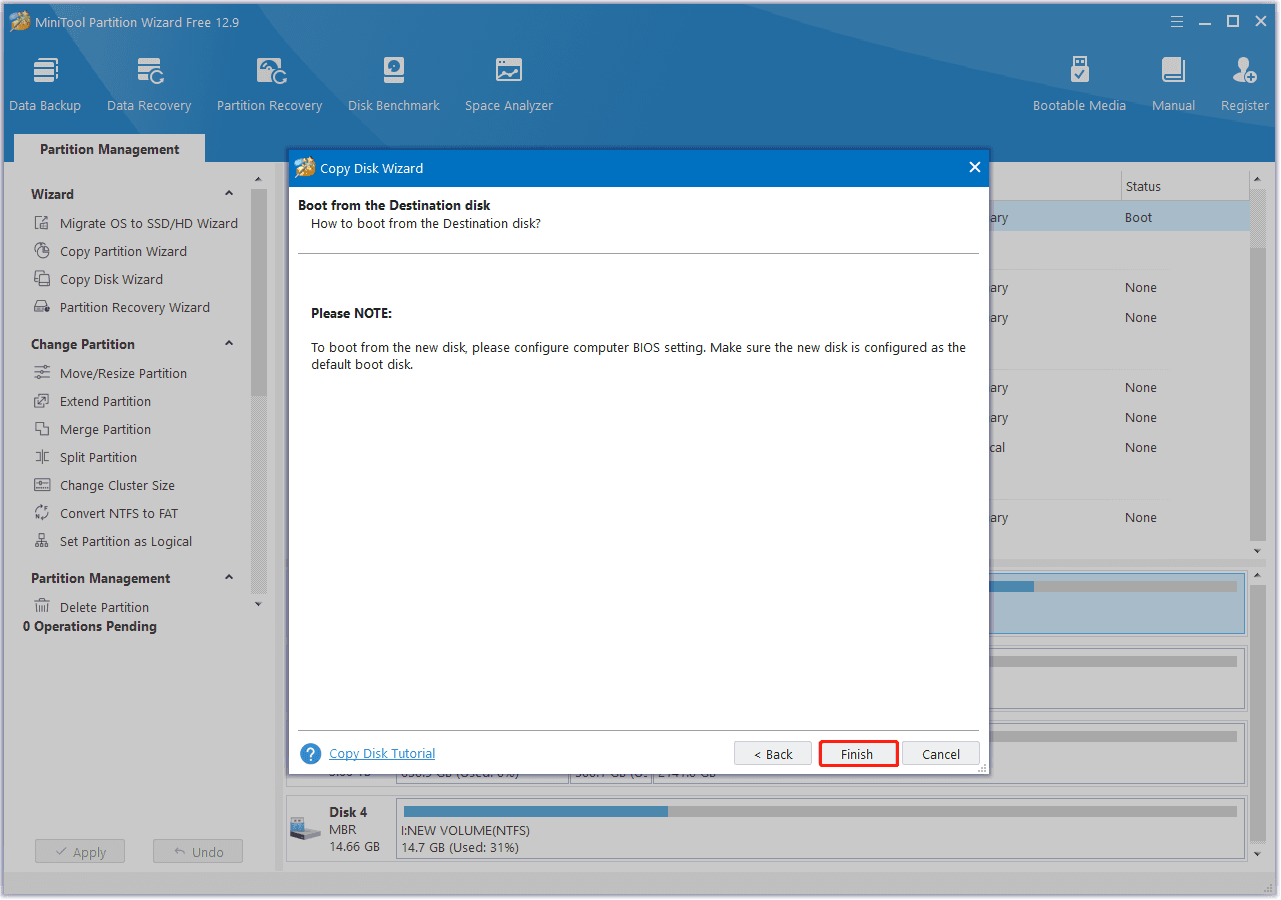Click the help question mark icon in dialog

[311, 754]
